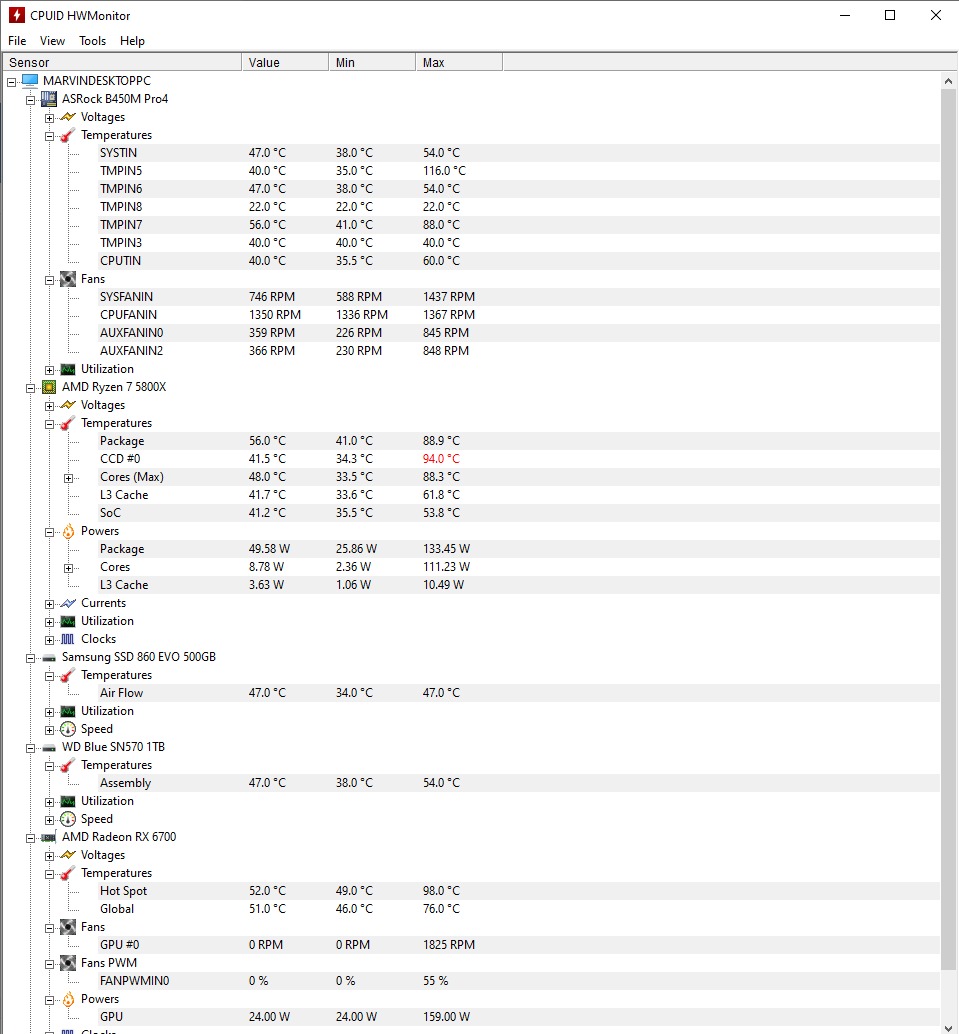Collapse the ASRock B450M Pro4 node
The height and width of the screenshot is (1034, 959).
pyautogui.click(x=30, y=100)
